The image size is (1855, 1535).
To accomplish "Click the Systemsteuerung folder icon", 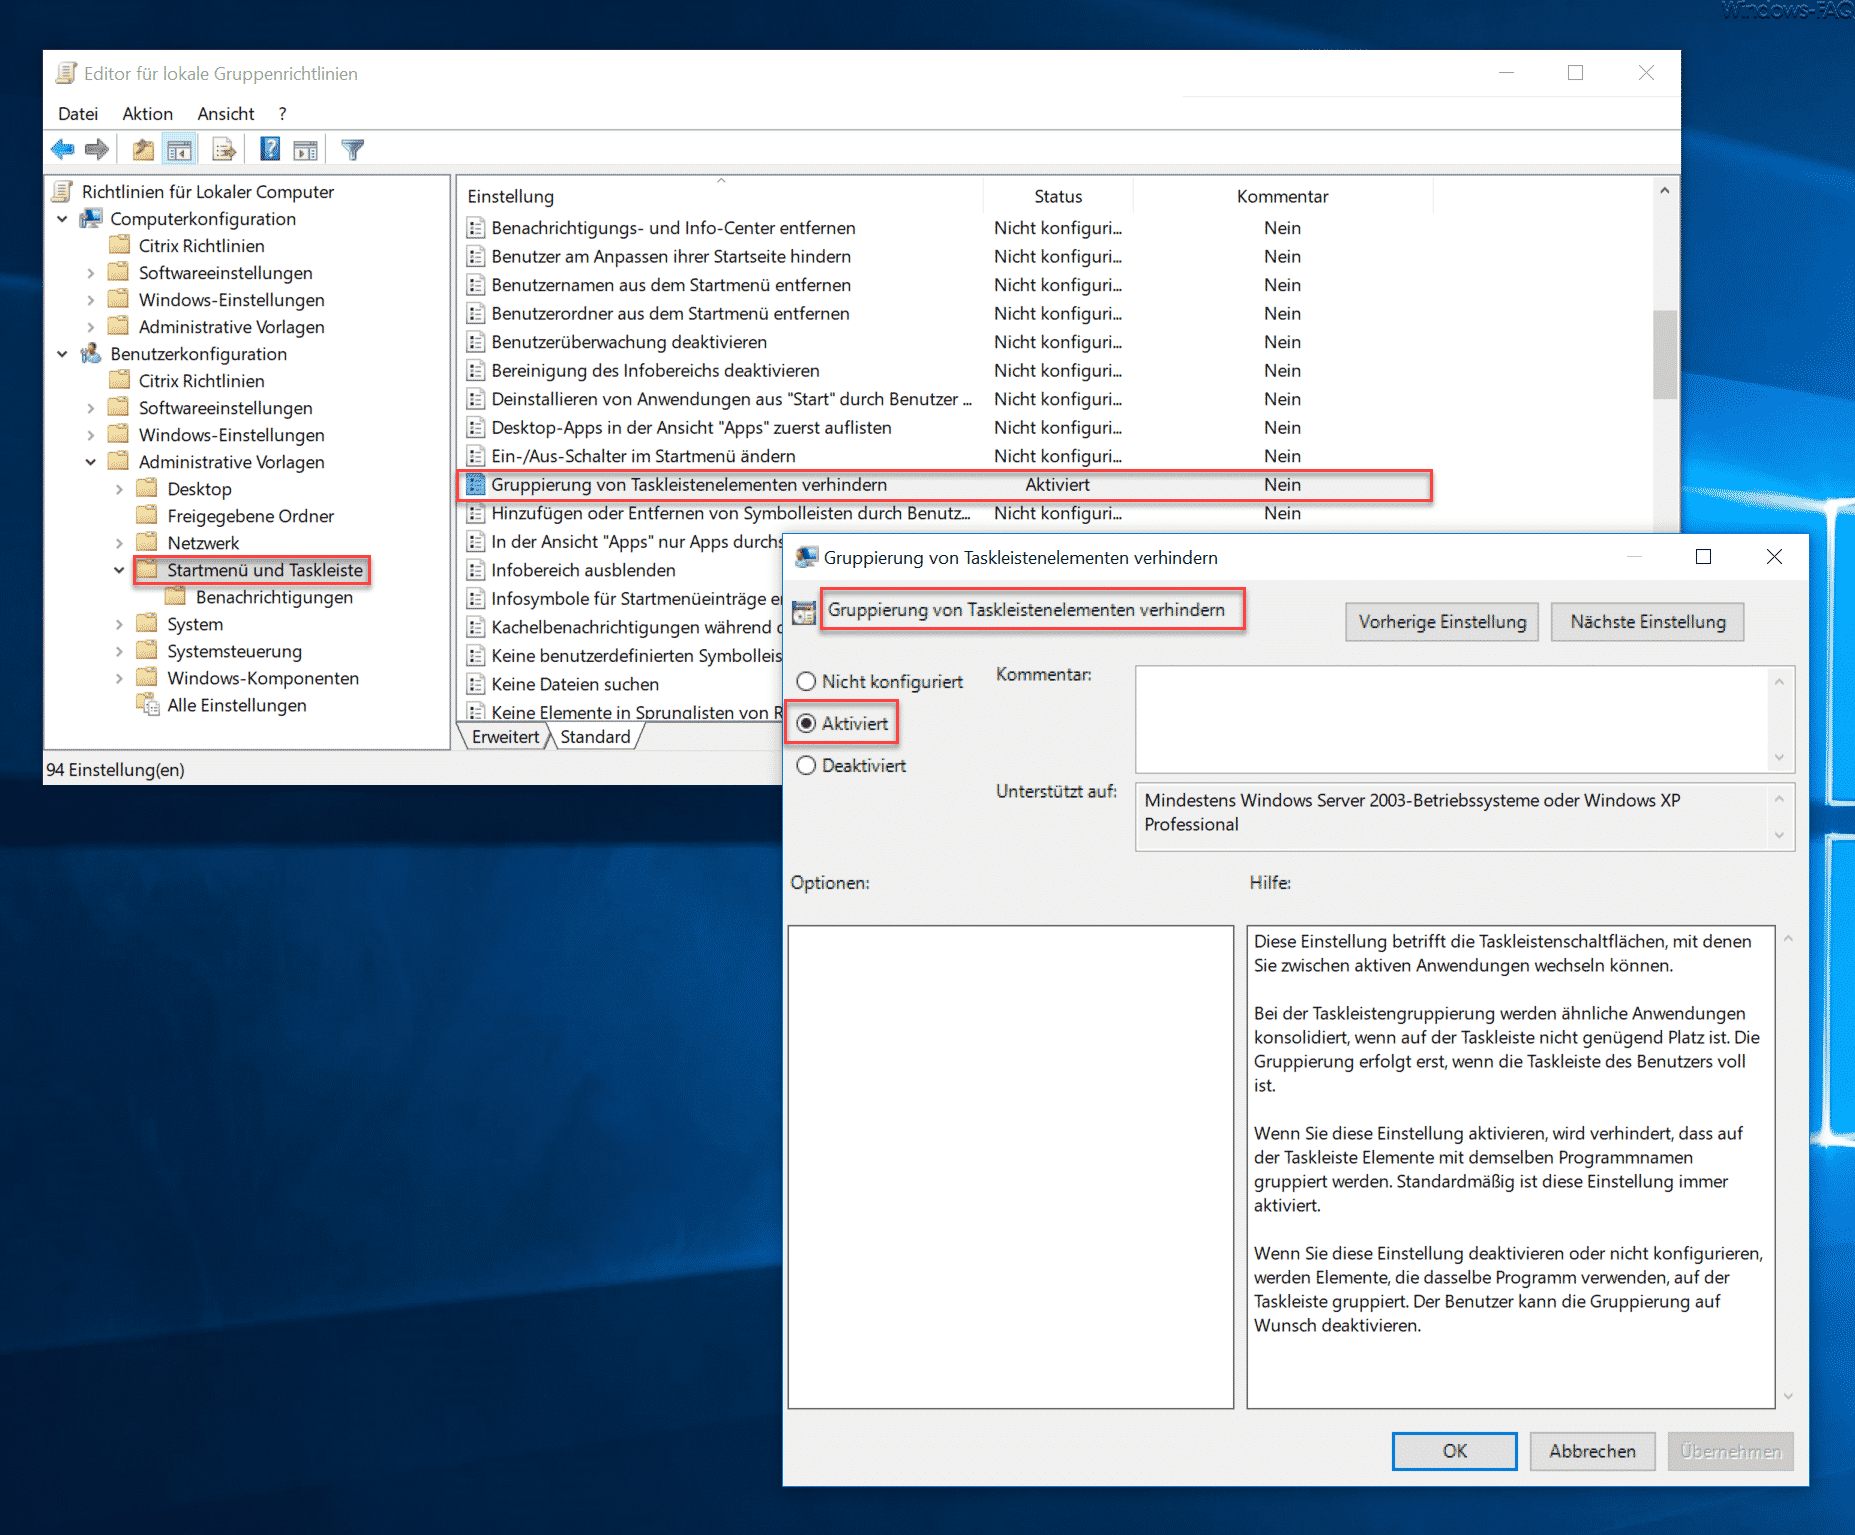I will [x=148, y=650].
